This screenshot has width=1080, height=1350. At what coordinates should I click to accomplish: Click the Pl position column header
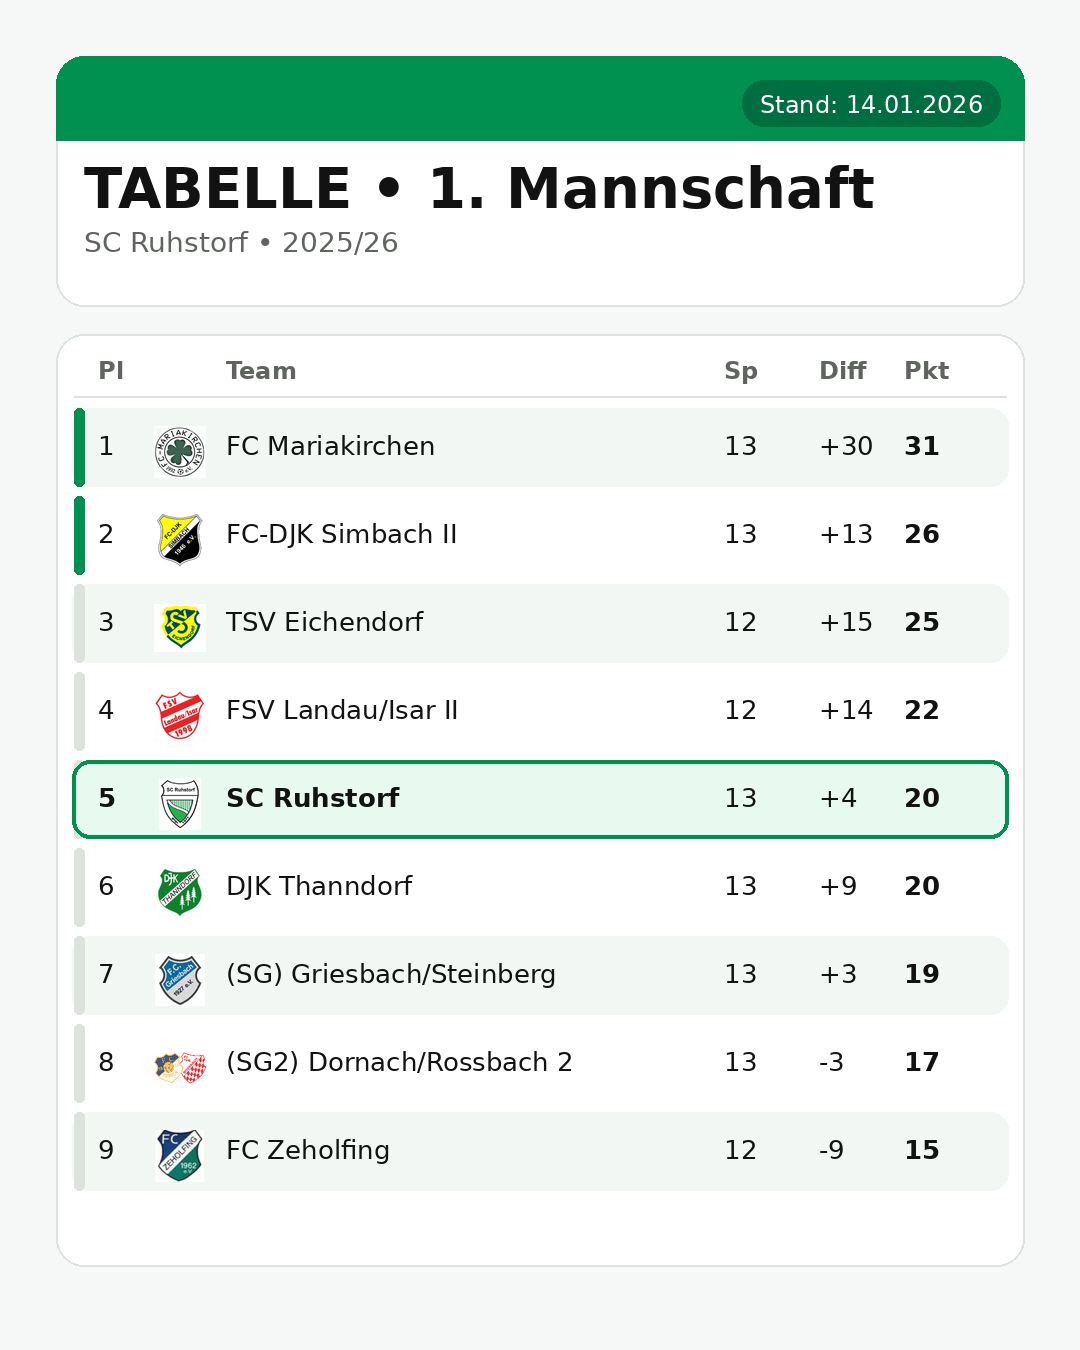pyautogui.click(x=111, y=371)
